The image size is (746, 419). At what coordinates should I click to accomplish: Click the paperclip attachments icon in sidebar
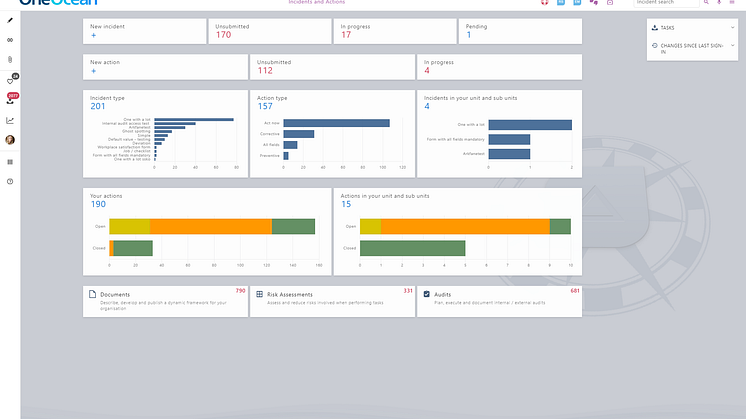10,59
